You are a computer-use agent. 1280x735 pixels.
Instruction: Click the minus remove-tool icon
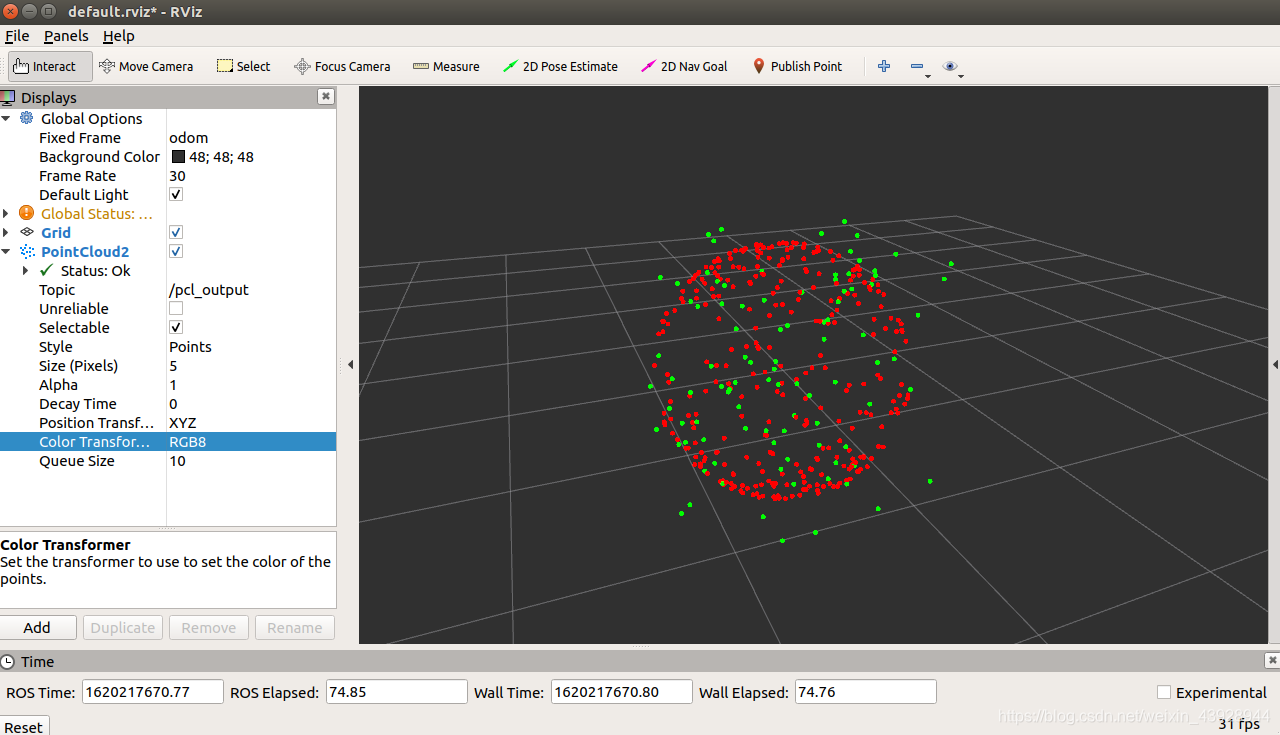[917, 66]
